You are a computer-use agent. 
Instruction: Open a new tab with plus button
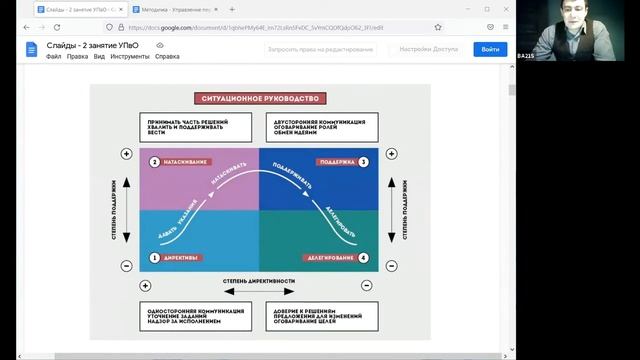232,9
